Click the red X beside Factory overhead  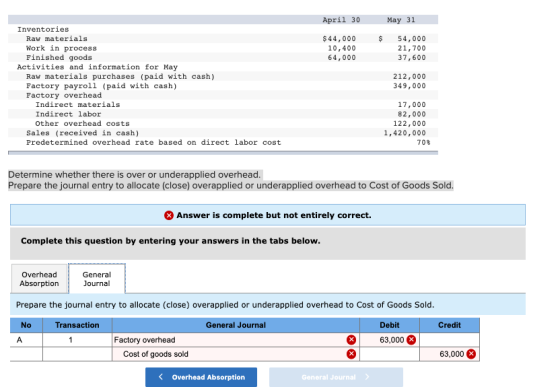click(351, 340)
